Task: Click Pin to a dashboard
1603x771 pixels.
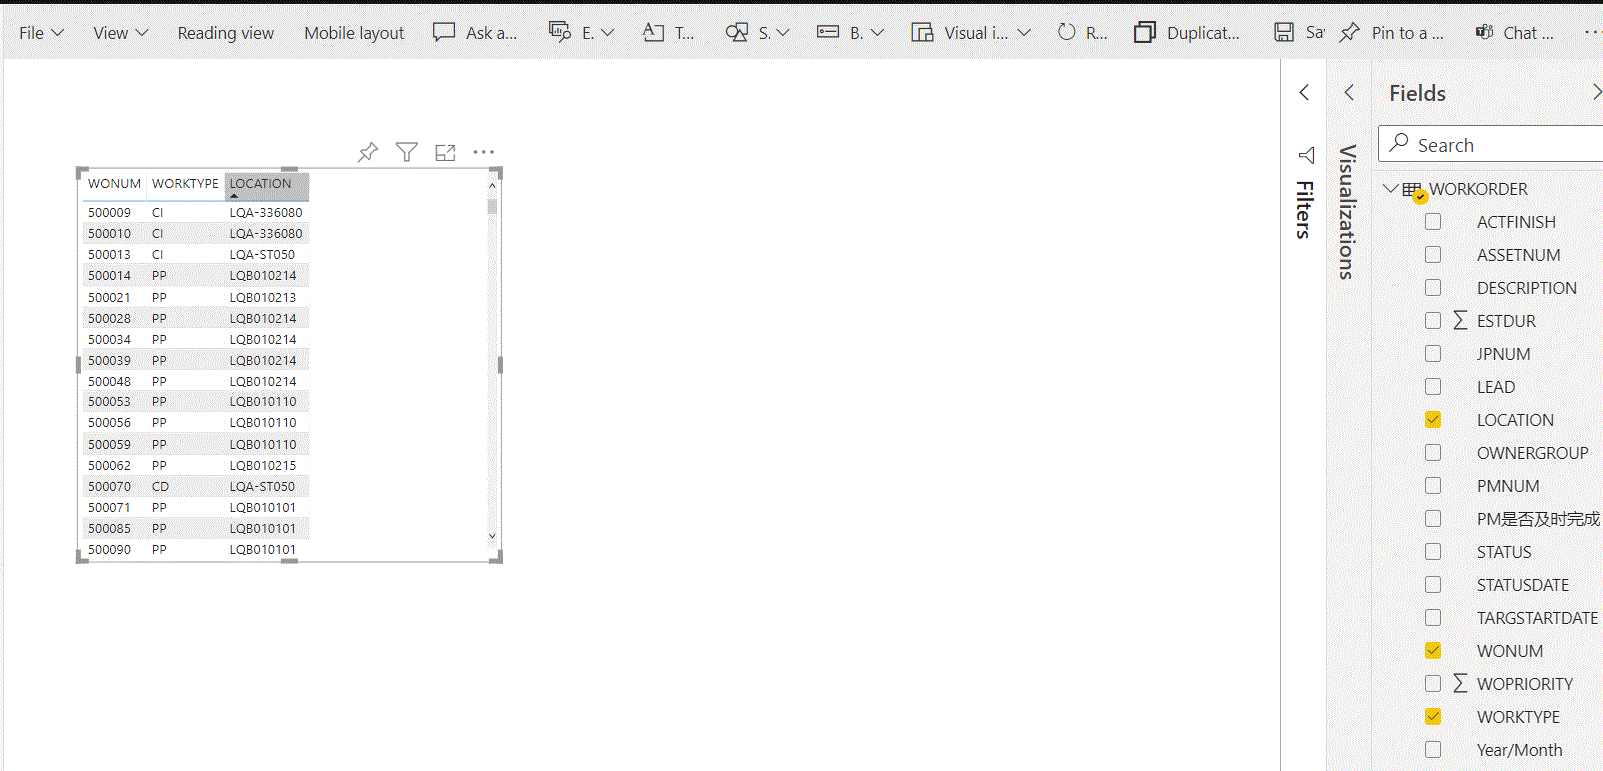Action: point(1393,33)
